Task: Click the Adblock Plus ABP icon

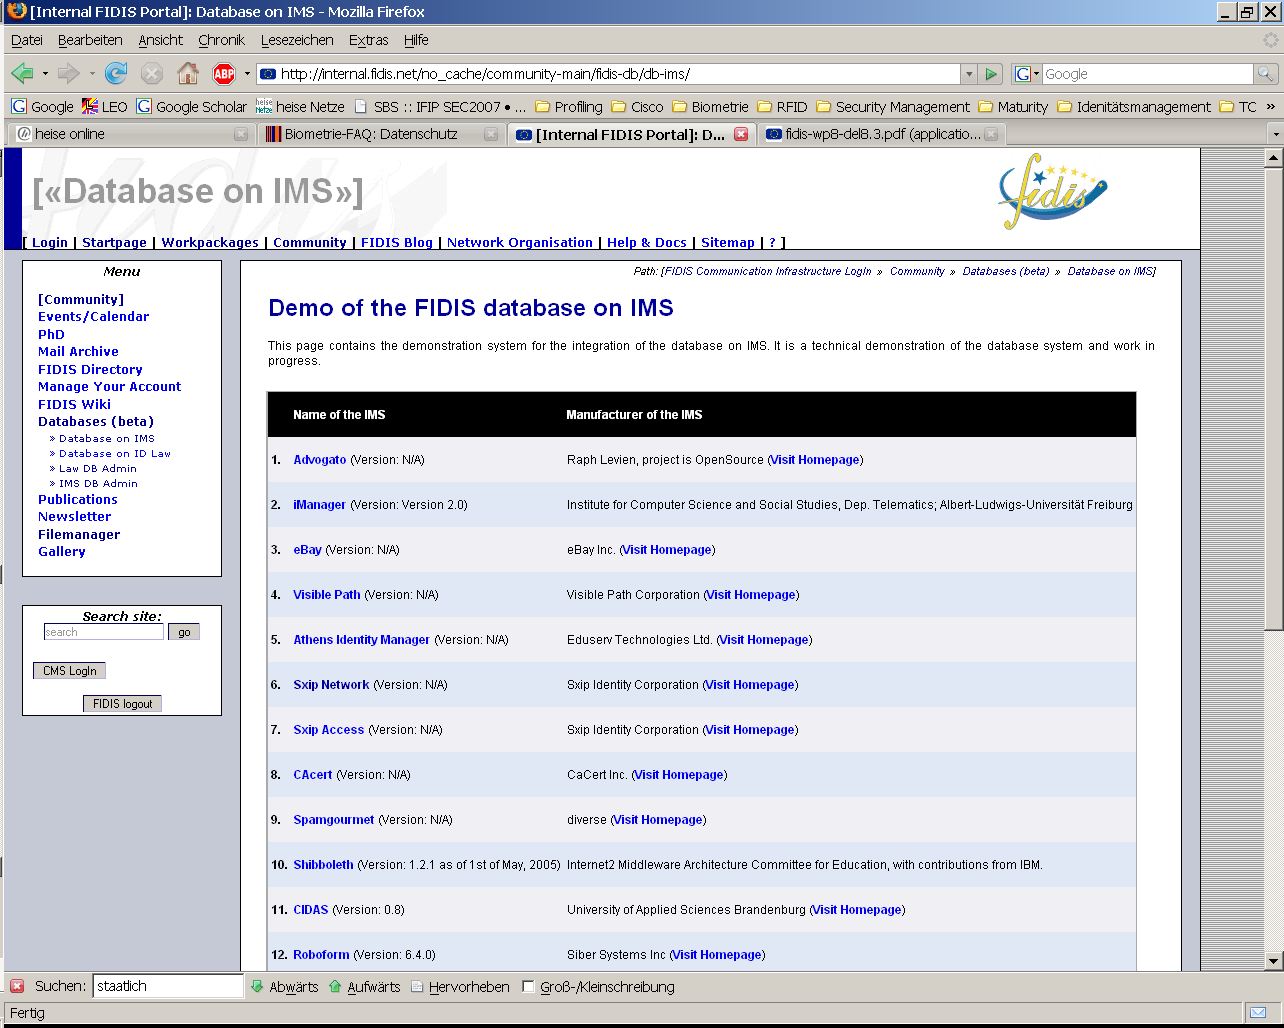Action: 224,74
